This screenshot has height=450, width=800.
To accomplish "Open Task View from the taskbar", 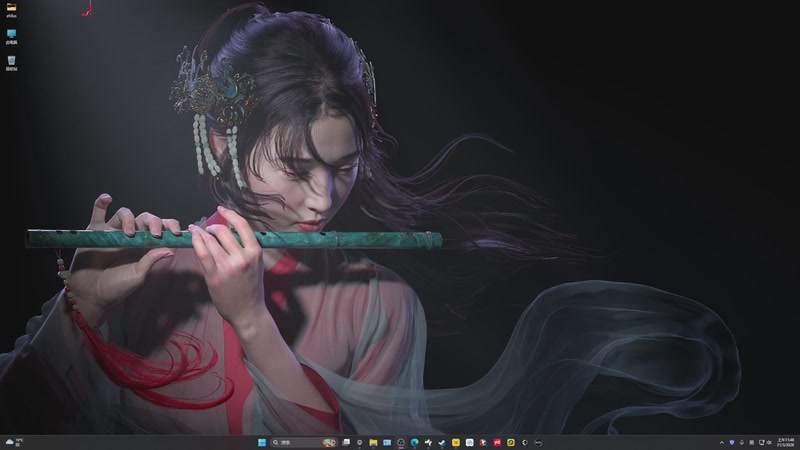I will (346, 442).
